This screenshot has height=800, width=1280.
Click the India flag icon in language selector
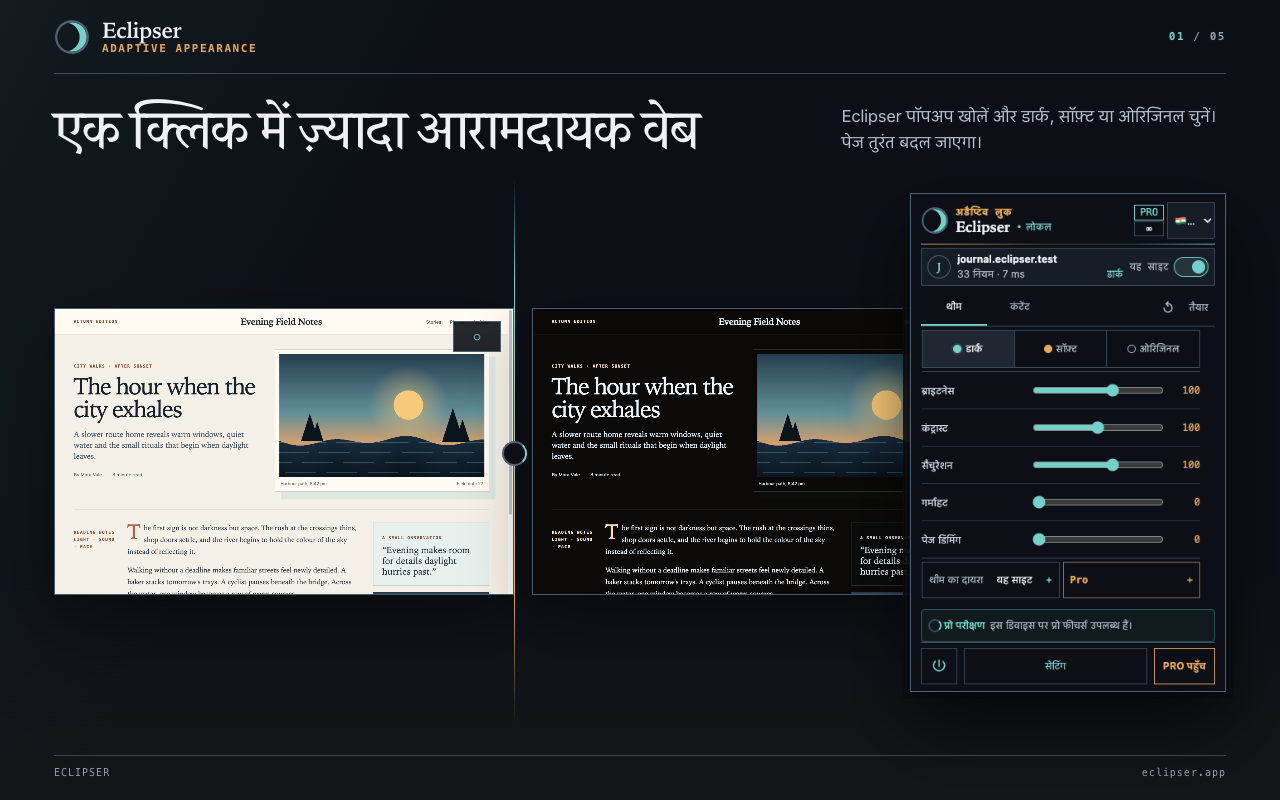[1181, 221]
